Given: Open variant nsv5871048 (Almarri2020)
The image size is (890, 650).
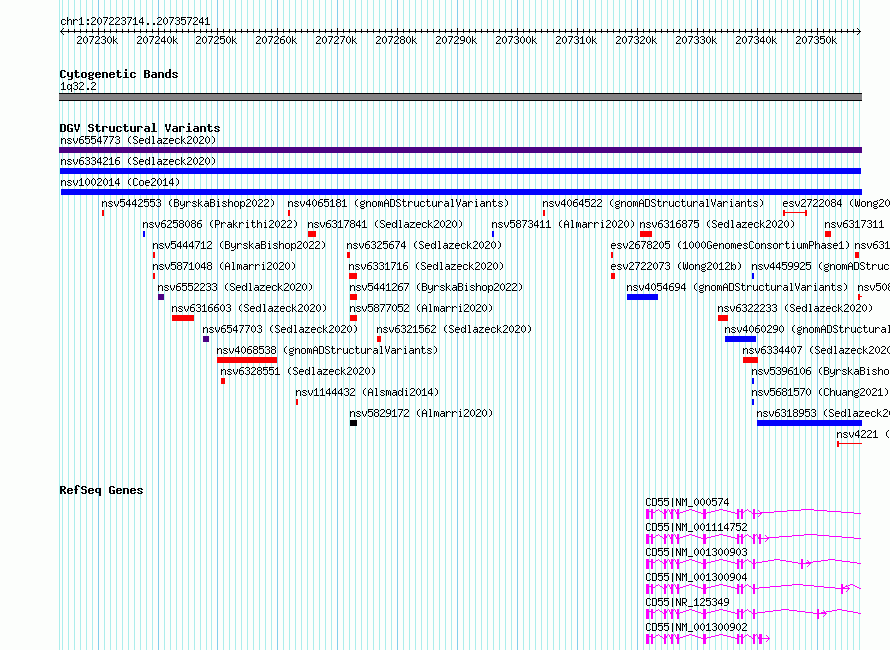Looking at the screenshot, I should (x=224, y=266).
